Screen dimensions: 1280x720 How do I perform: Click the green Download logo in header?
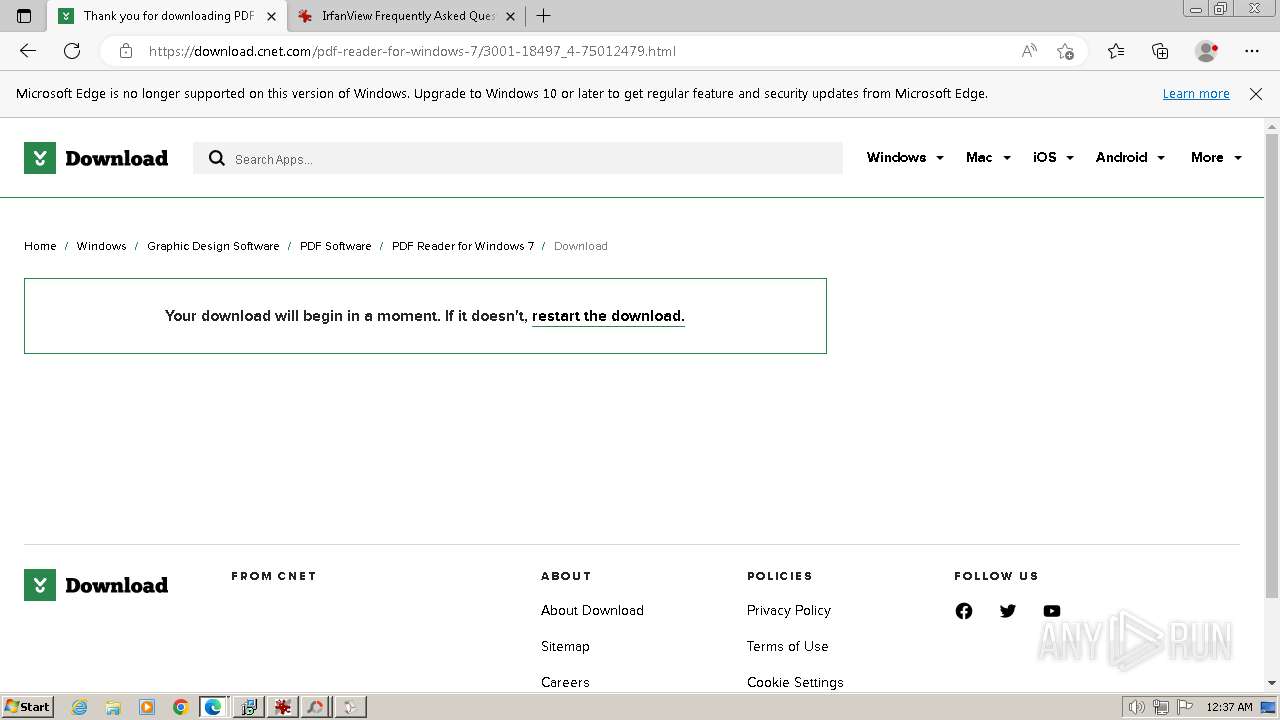(96, 158)
